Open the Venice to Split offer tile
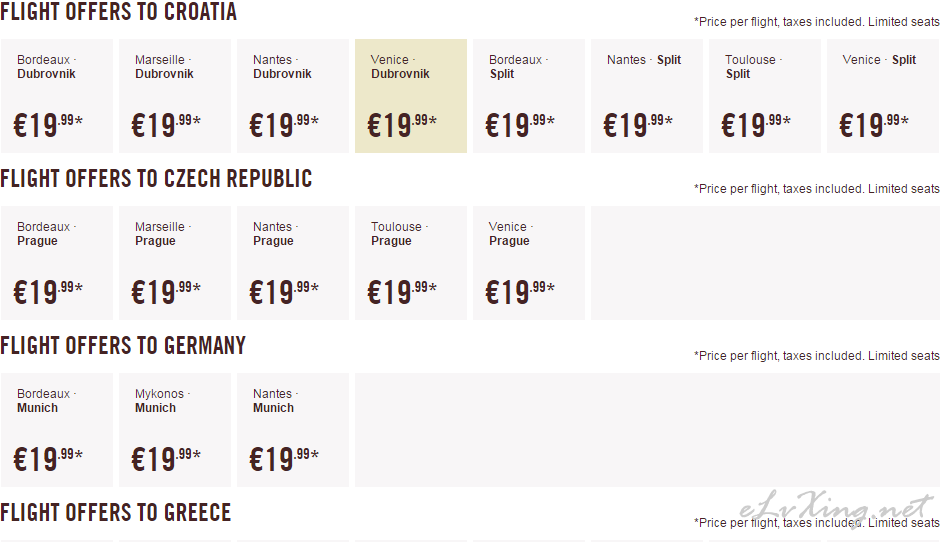Viewport: 944px width, 542px height. click(x=883, y=96)
